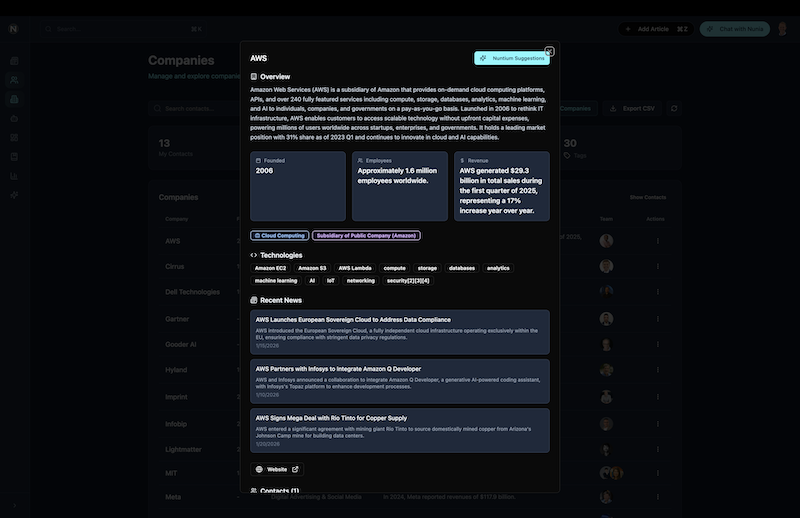Screen dimensions: 800x518
Task: Focus the Search contacts field
Action: click(195, 109)
